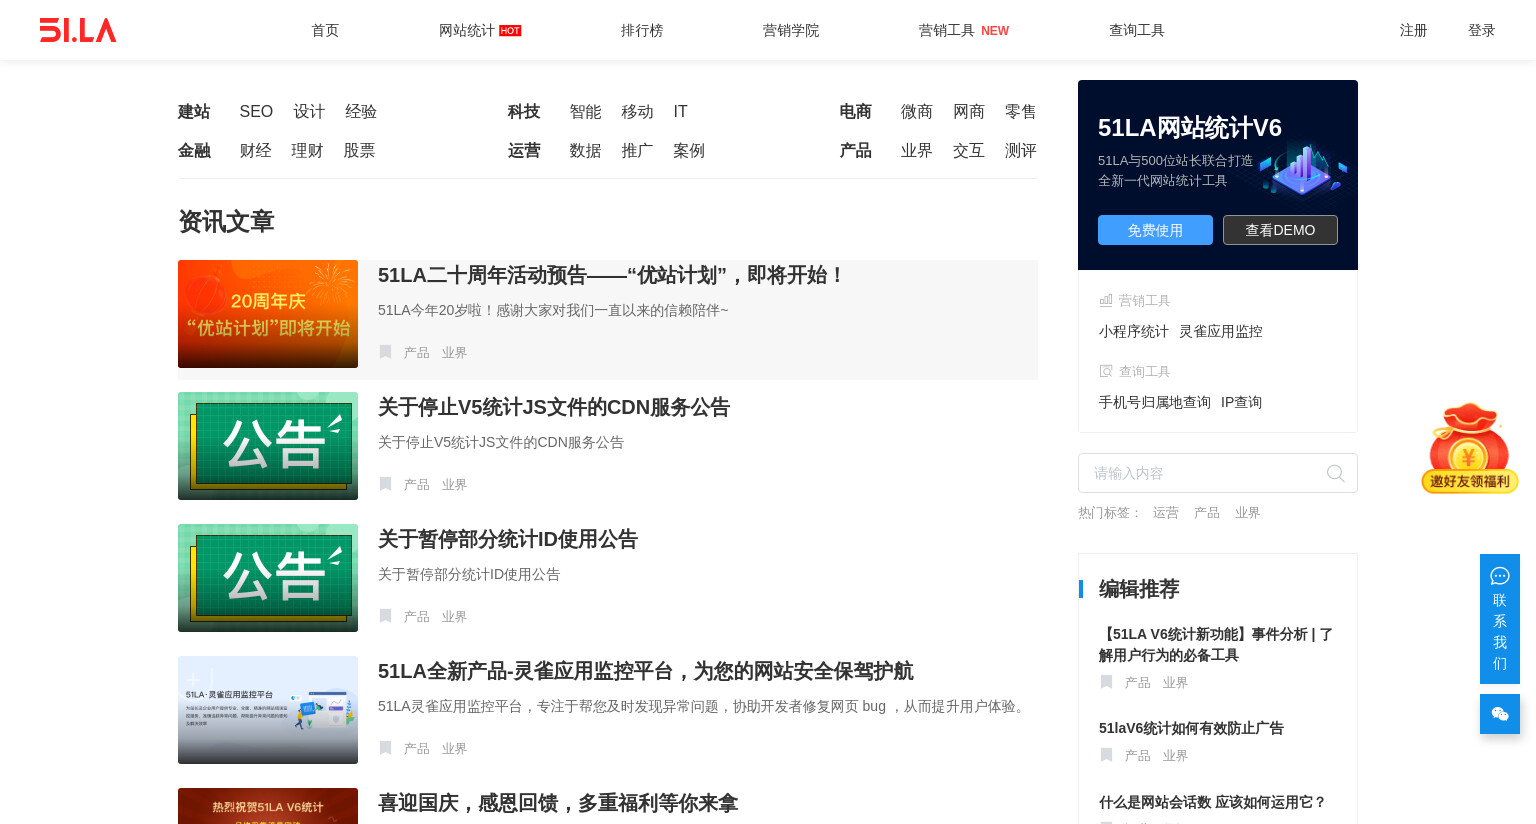This screenshot has height=824, width=1536.
Task: Open recommendation 【51LA V6统计新功能】事件分析
Action: click(x=1216, y=644)
